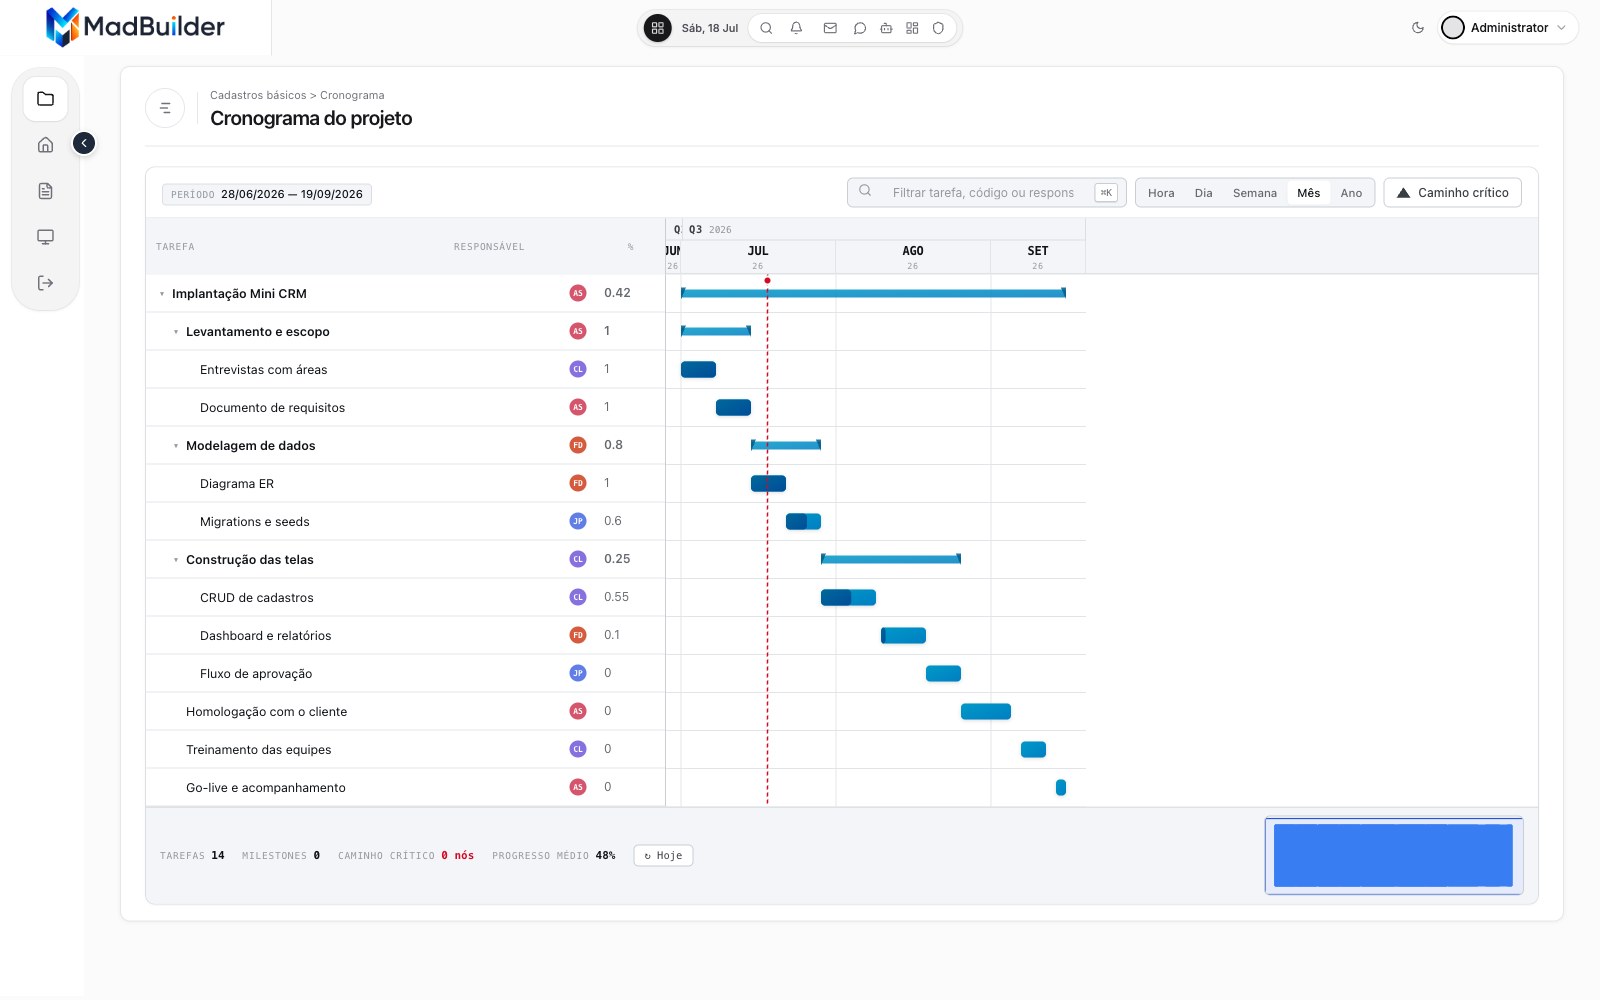Open the Período date range selector
The image size is (1600, 1000).
coord(267,194)
